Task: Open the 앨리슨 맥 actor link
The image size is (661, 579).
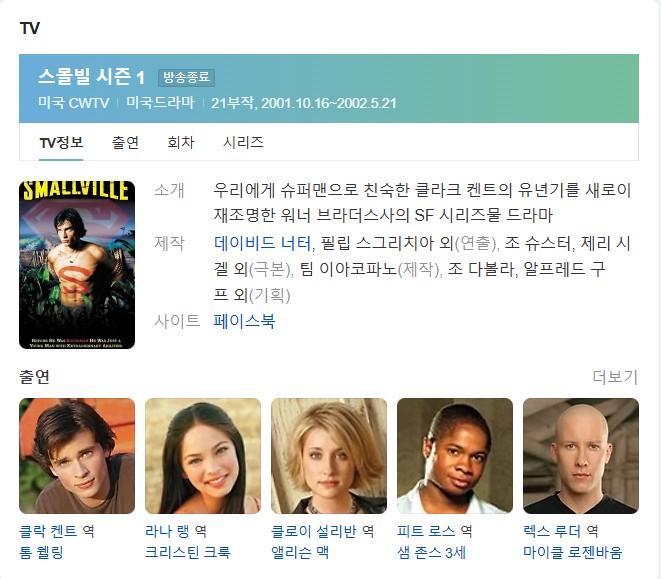Action: pos(300,552)
